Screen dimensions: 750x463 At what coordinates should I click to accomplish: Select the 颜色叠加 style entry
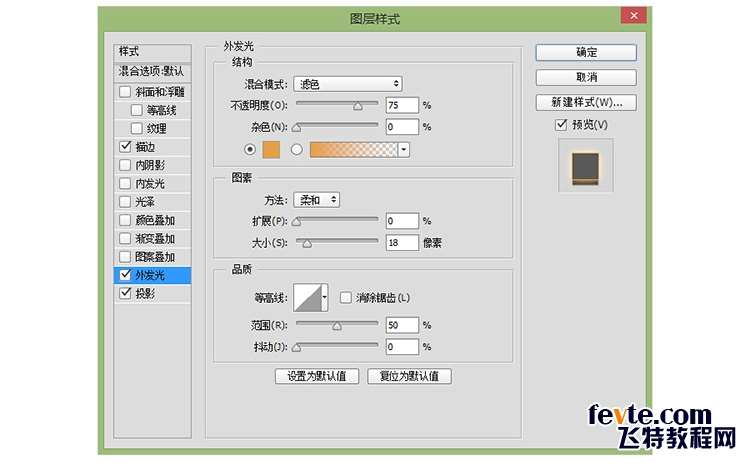coord(155,220)
